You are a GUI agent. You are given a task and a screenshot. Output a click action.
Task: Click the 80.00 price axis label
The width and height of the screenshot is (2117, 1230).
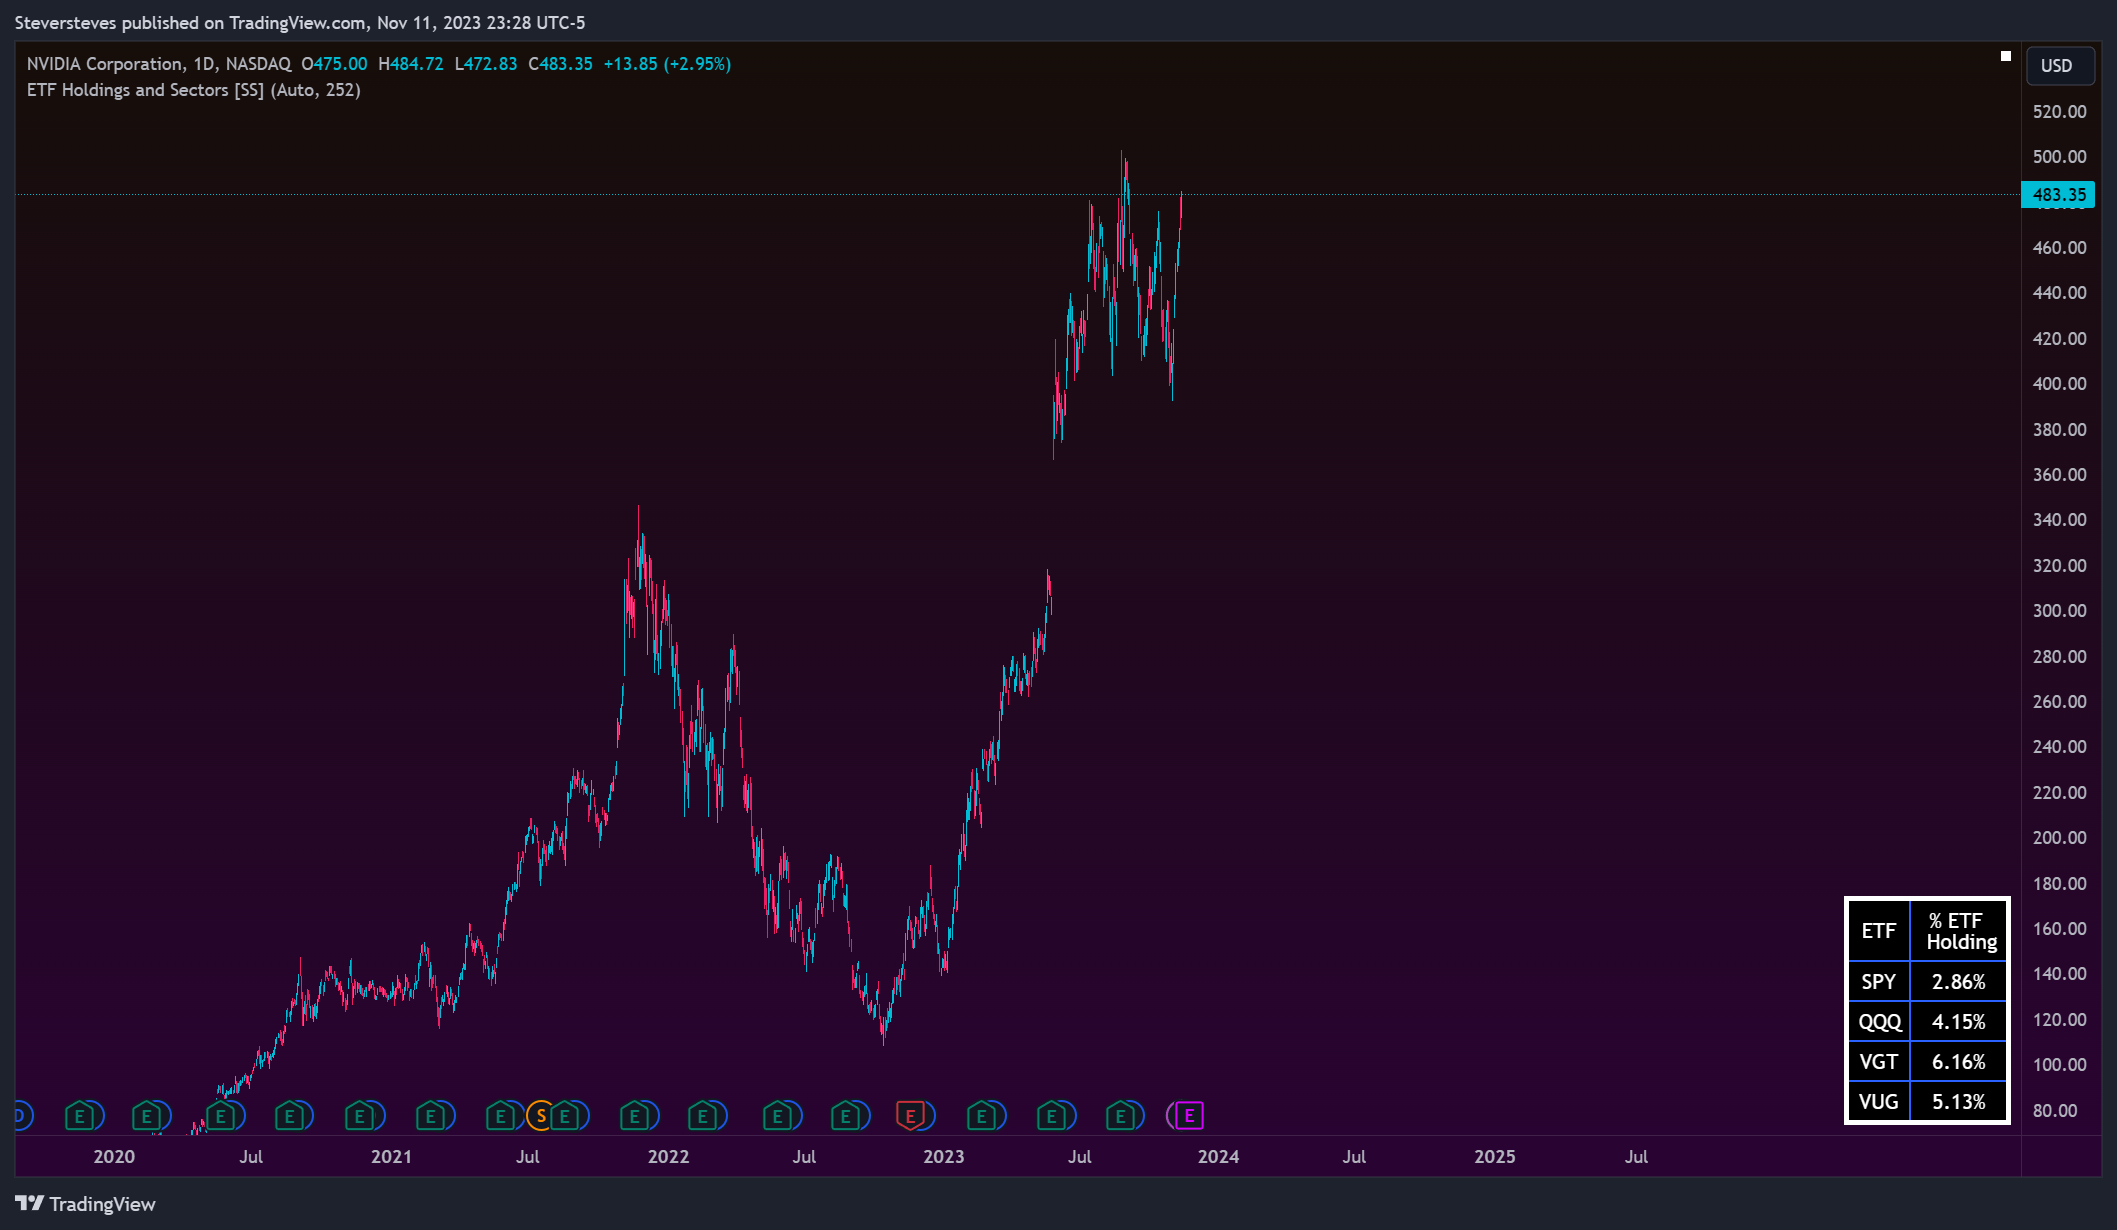(x=2055, y=1111)
